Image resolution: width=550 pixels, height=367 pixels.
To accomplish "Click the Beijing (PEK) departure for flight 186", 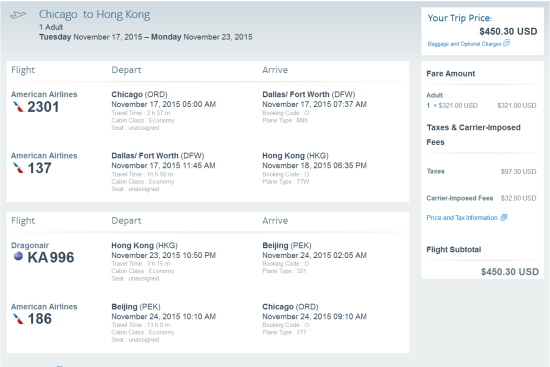I will tap(136, 307).
